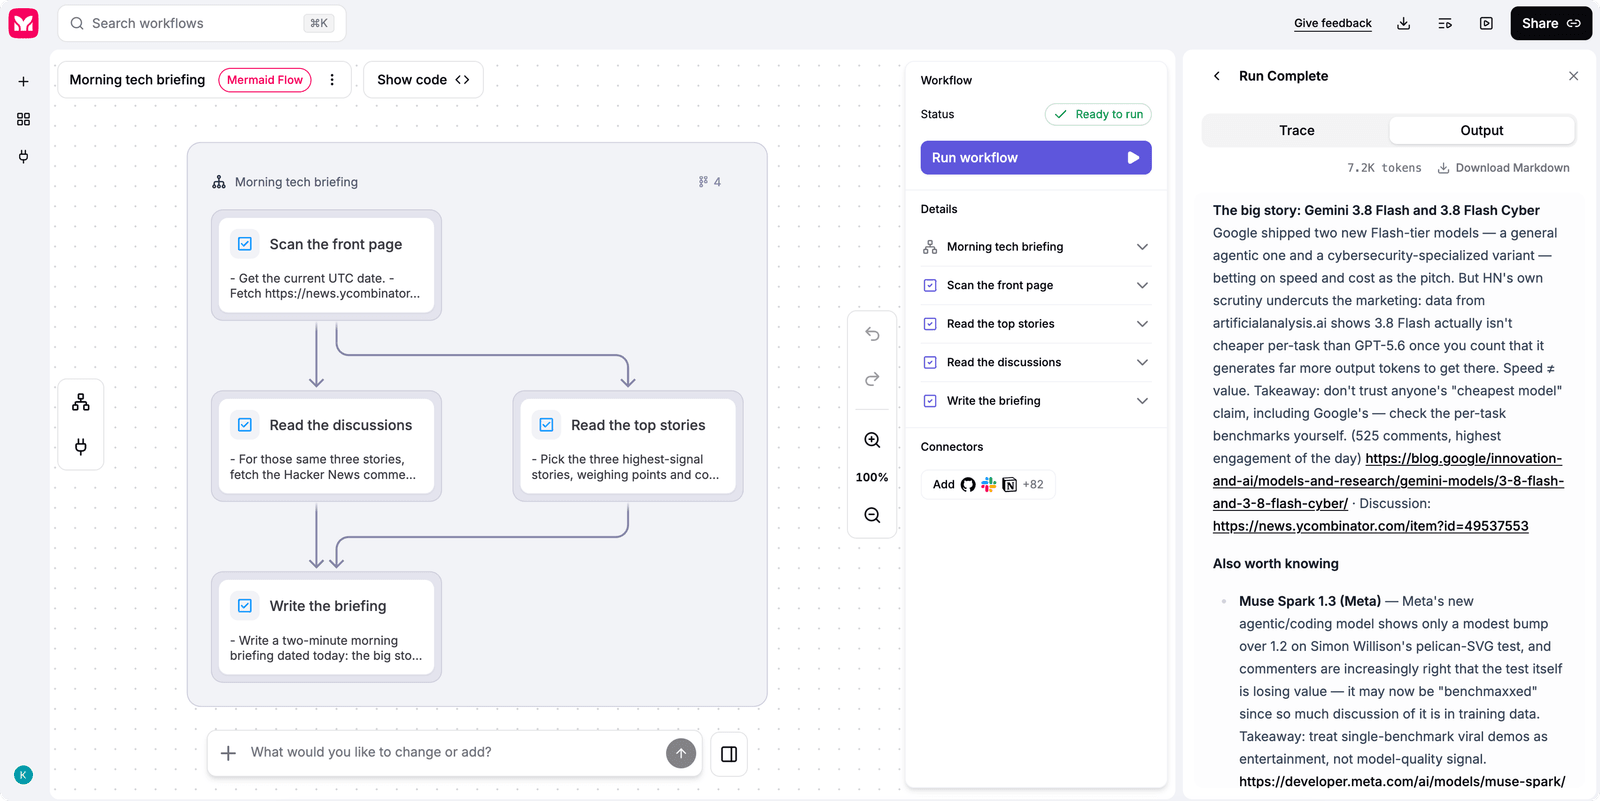Image resolution: width=1600 pixels, height=801 pixels.
Task: Click the play panel icon in top bar
Action: 1486,23
